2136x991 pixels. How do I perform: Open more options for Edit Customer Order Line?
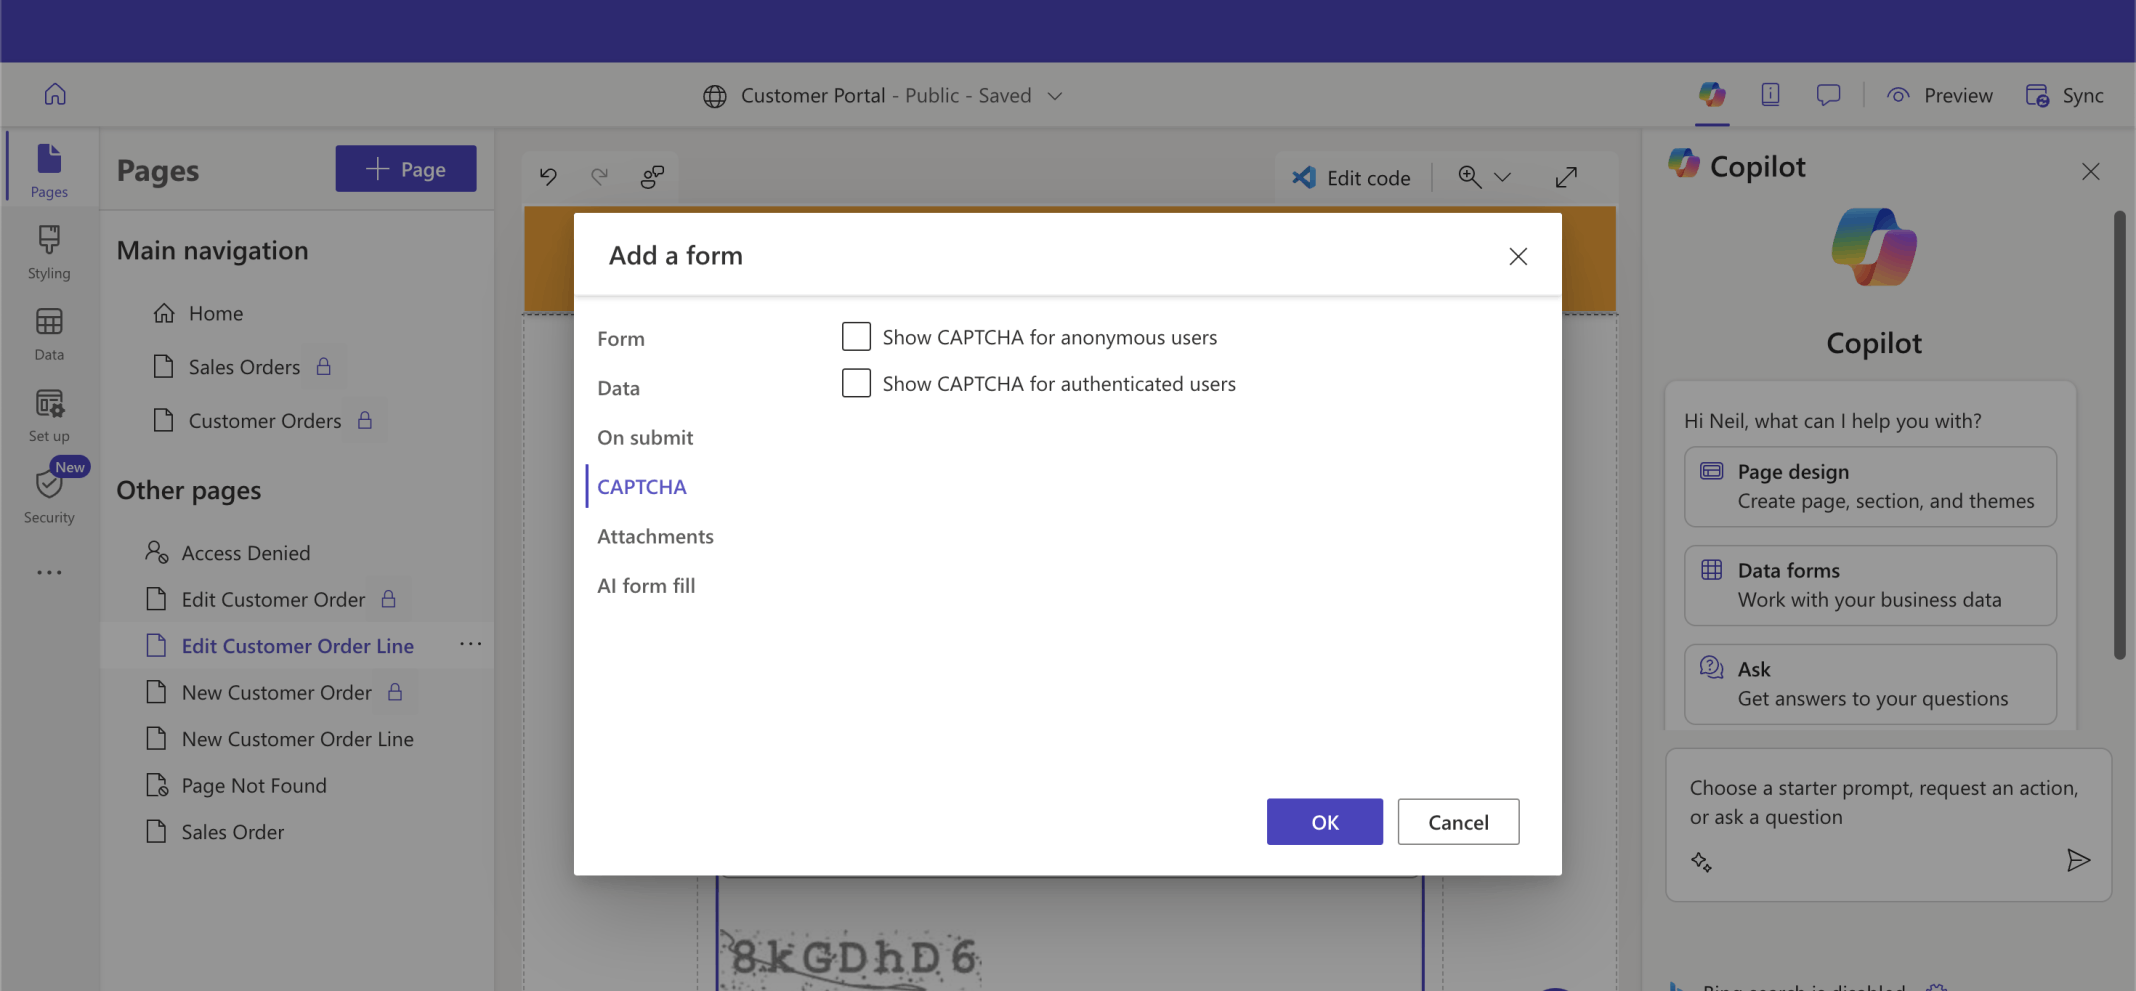pyautogui.click(x=470, y=645)
